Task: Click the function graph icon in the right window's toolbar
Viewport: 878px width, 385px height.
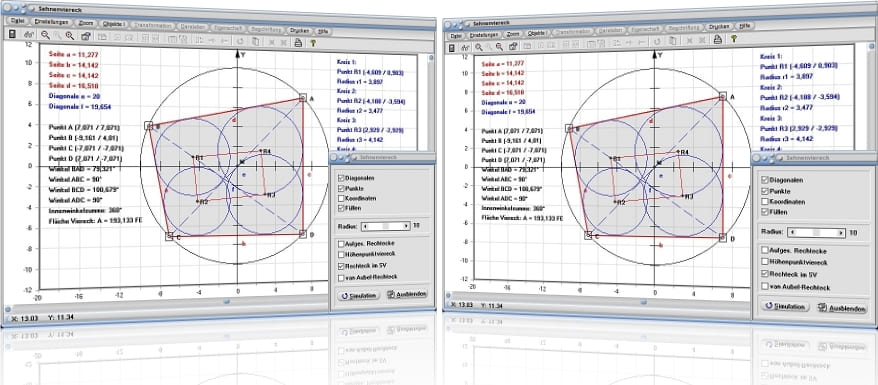Action: (x=465, y=48)
